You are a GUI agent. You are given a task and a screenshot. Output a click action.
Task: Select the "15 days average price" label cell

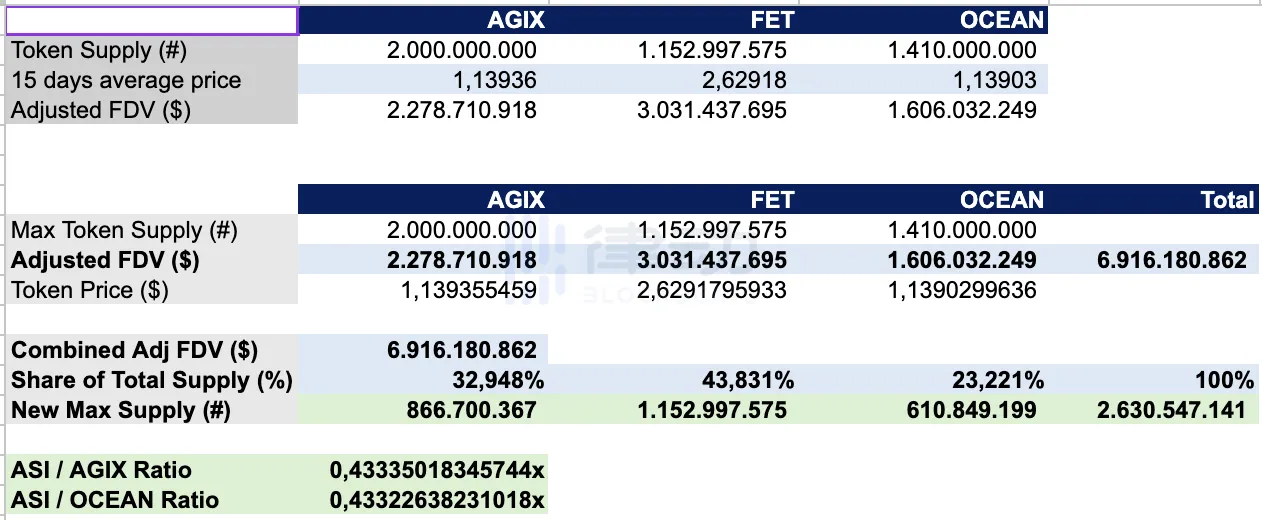tap(126, 80)
